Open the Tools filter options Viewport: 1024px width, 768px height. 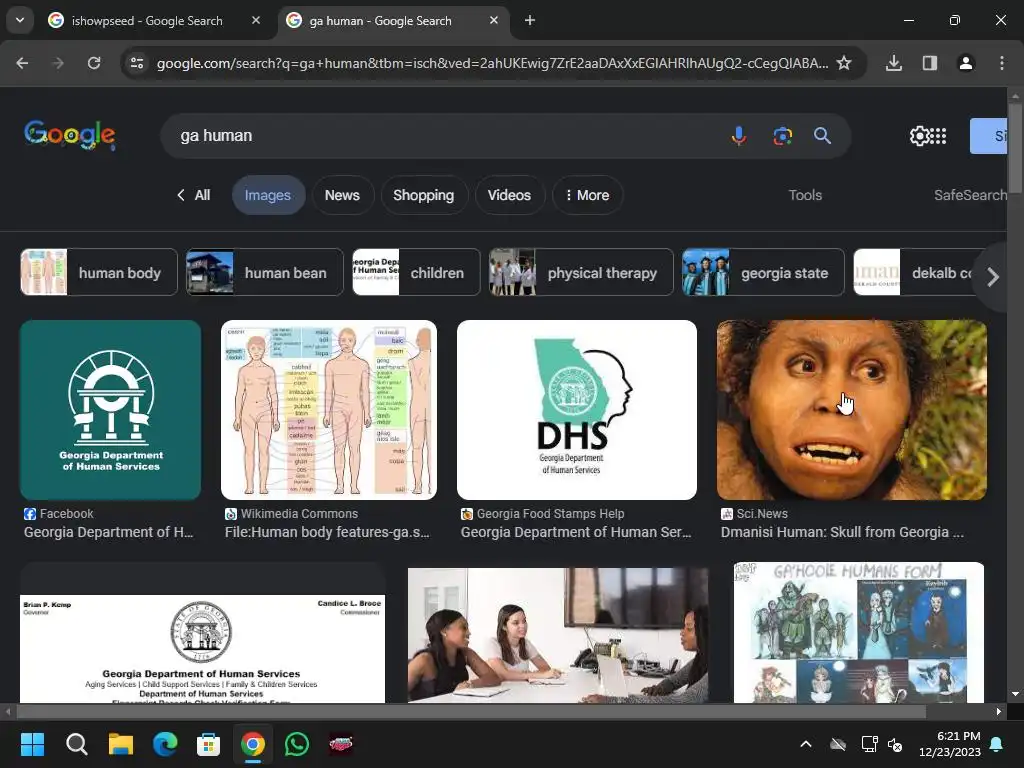coord(805,195)
